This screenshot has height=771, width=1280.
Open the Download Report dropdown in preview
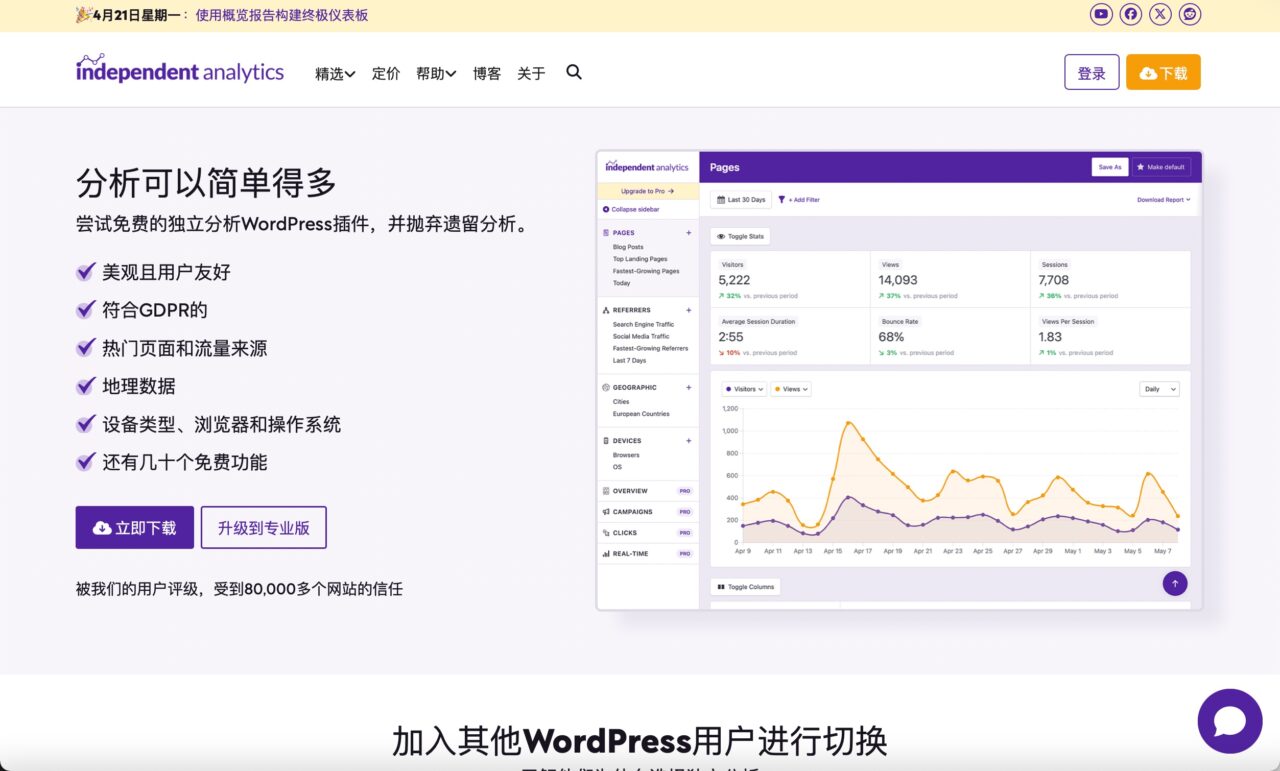click(x=1164, y=200)
